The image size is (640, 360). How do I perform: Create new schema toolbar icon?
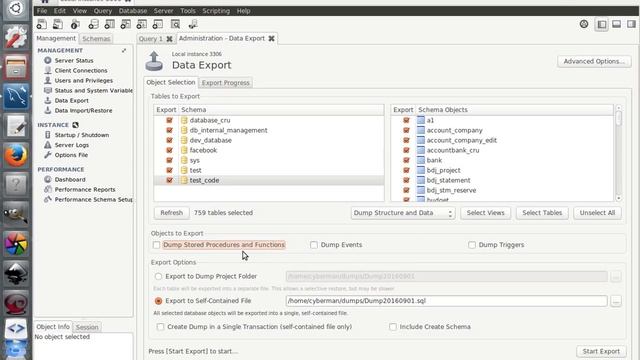click(x=93, y=24)
